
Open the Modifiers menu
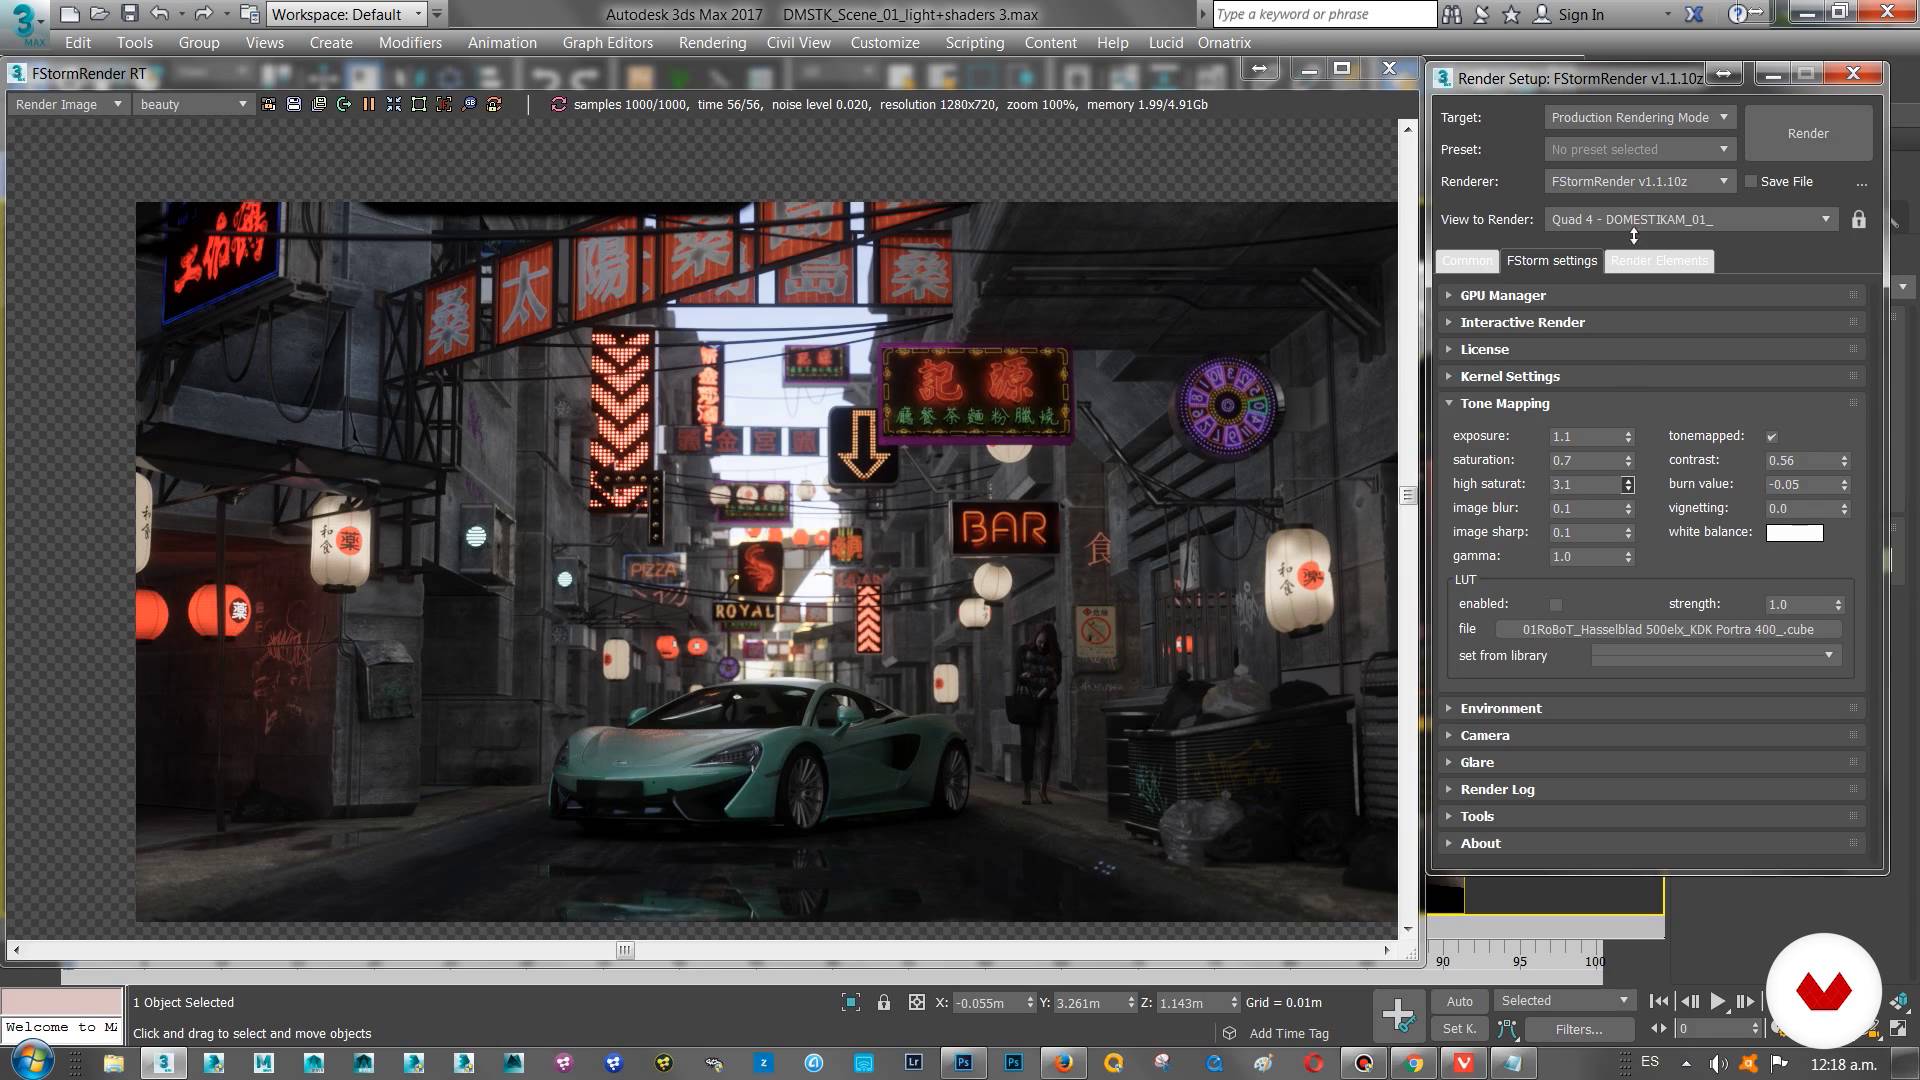[410, 43]
